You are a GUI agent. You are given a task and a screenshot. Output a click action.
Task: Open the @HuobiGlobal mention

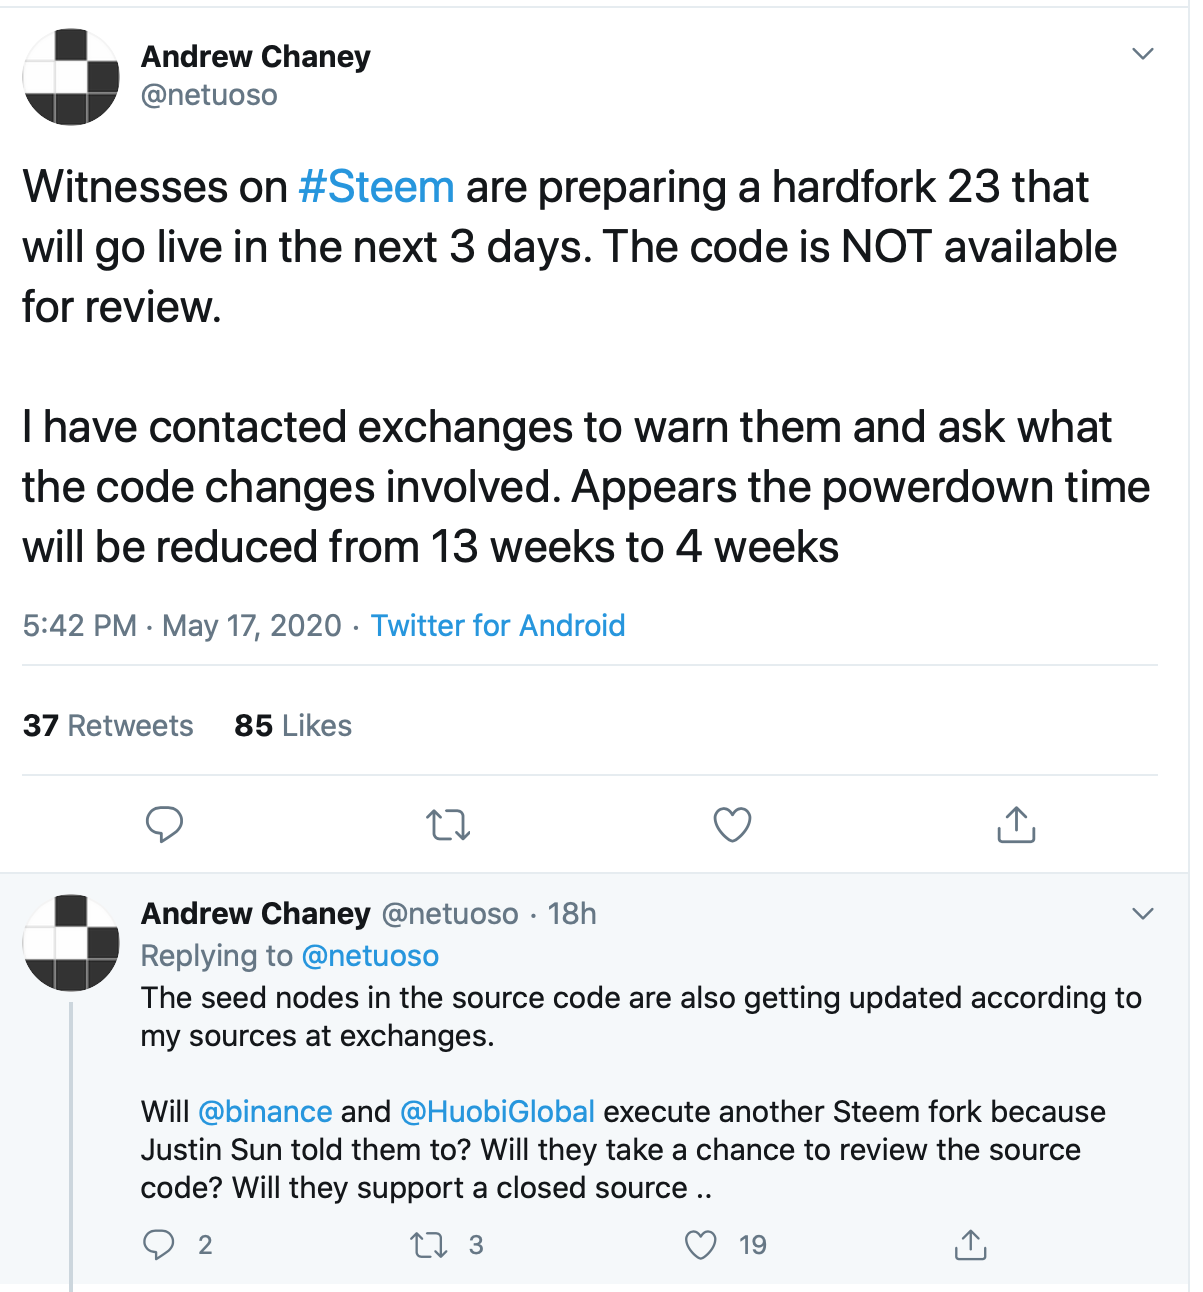[x=497, y=1112]
